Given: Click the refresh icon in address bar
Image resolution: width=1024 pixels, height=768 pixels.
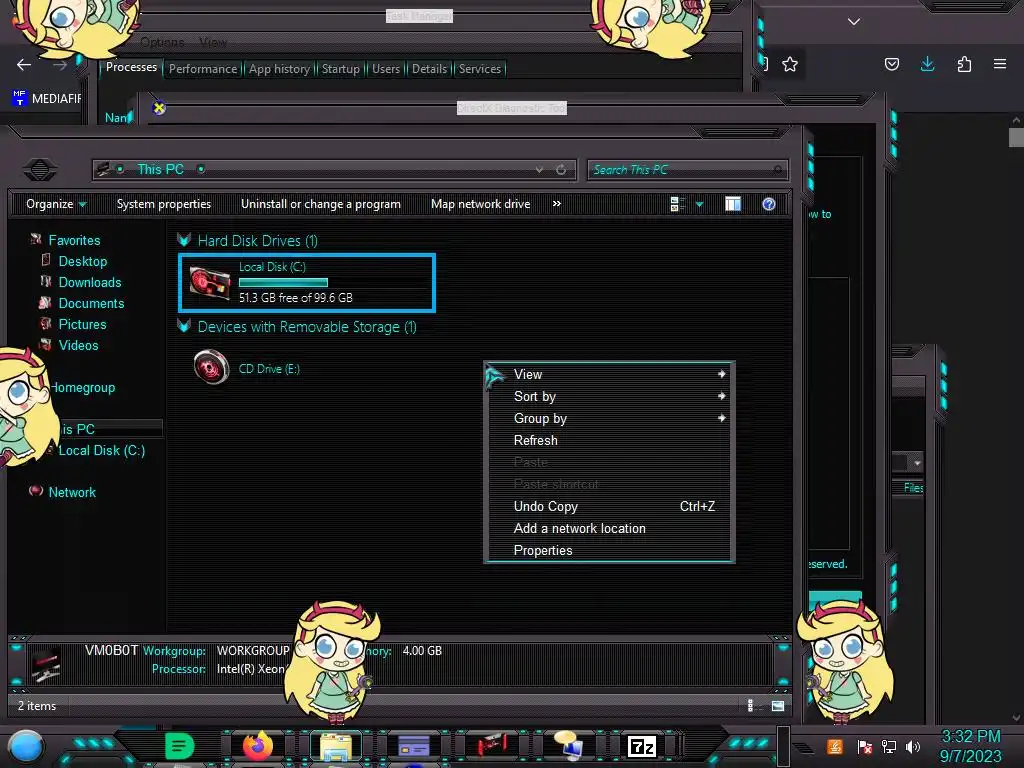Looking at the screenshot, I should pos(561,170).
